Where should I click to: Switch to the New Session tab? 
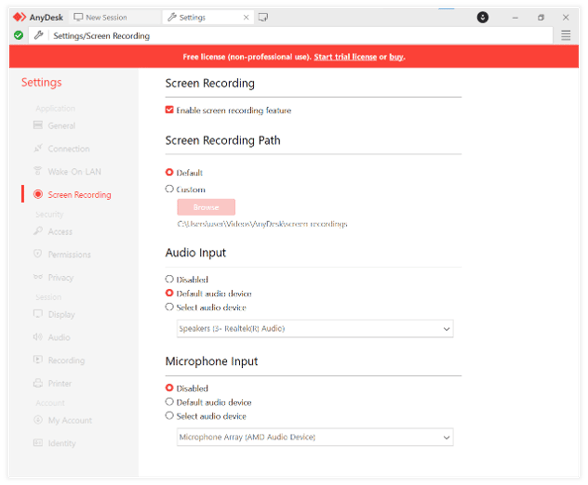(116, 17)
